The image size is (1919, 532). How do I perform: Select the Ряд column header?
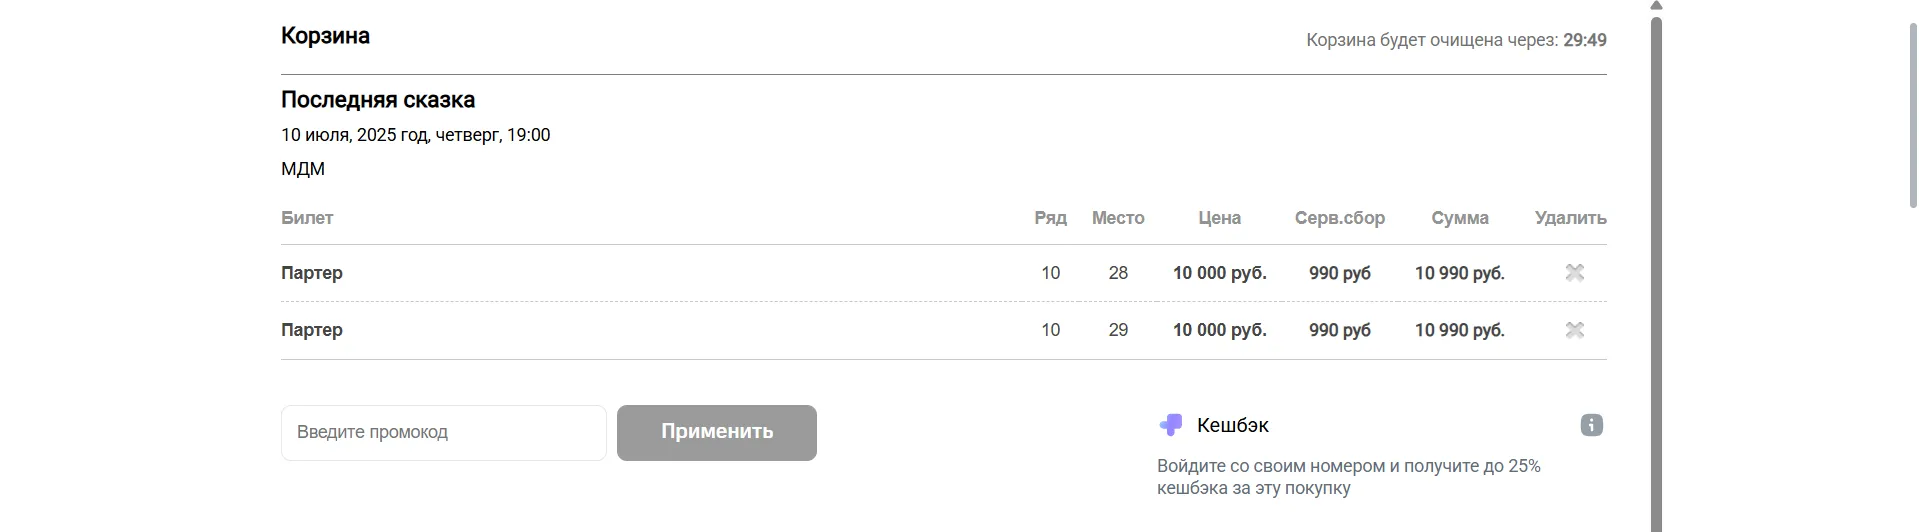click(1050, 218)
